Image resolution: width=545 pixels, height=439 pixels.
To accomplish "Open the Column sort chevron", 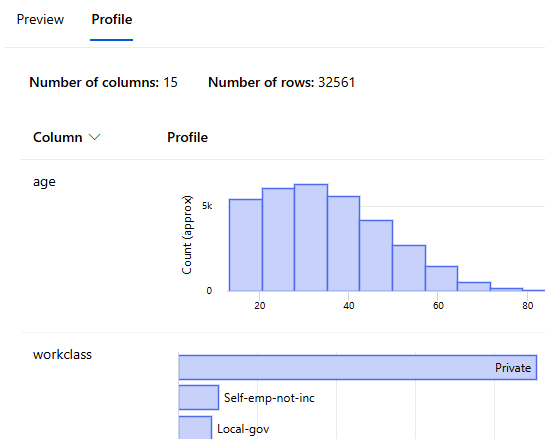I will [x=95, y=137].
